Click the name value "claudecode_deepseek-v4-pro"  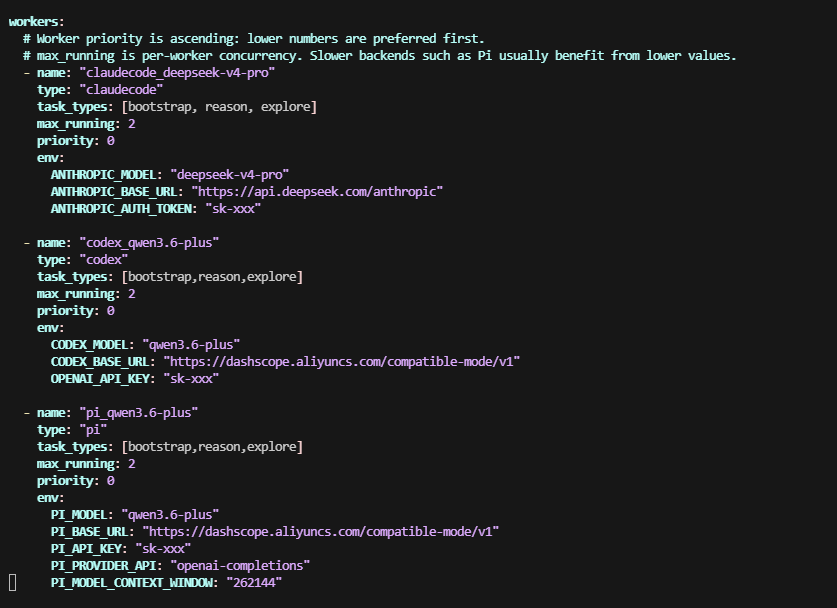click(x=177, y=73)
